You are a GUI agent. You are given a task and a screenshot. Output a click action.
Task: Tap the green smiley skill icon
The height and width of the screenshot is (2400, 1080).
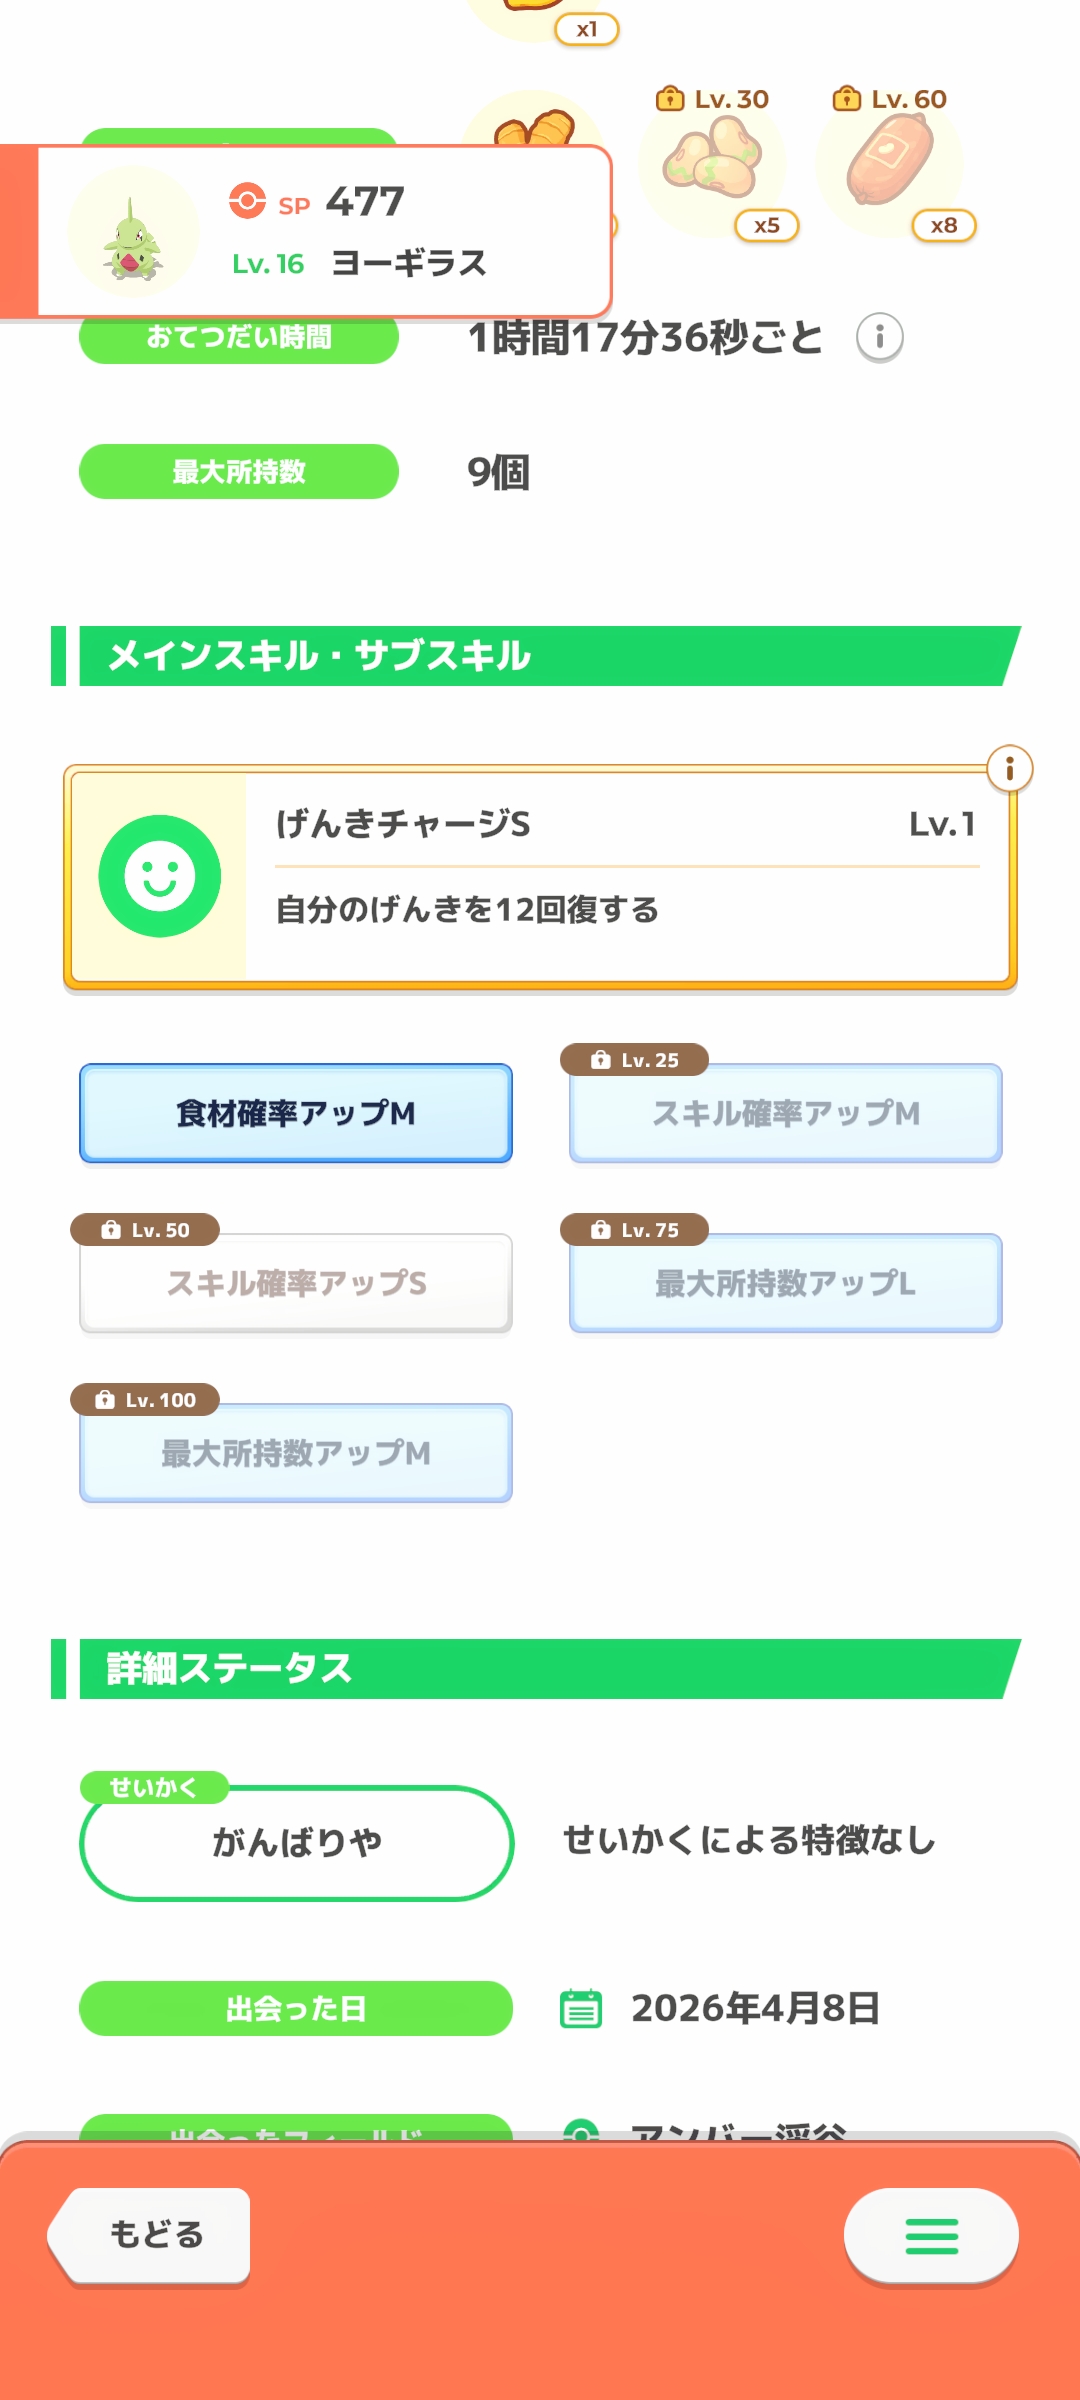coord(160,876)
